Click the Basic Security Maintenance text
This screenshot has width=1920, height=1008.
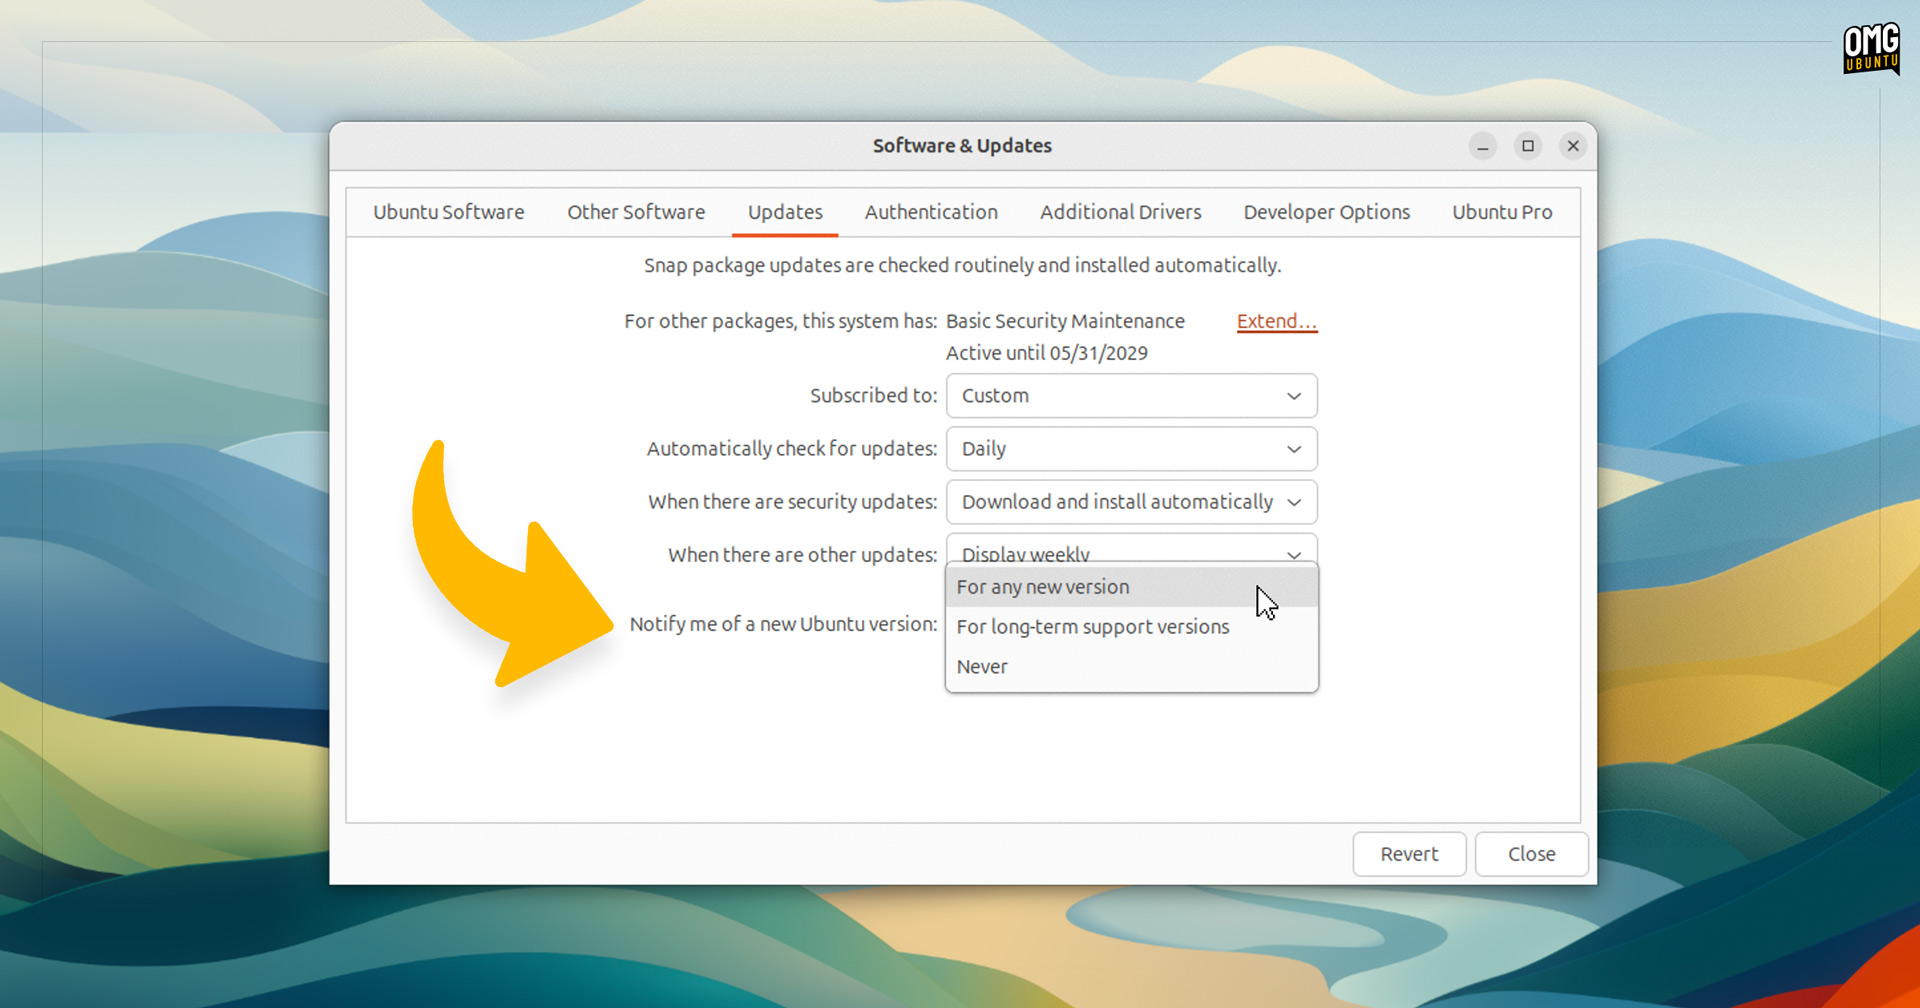pos(1065,321)
